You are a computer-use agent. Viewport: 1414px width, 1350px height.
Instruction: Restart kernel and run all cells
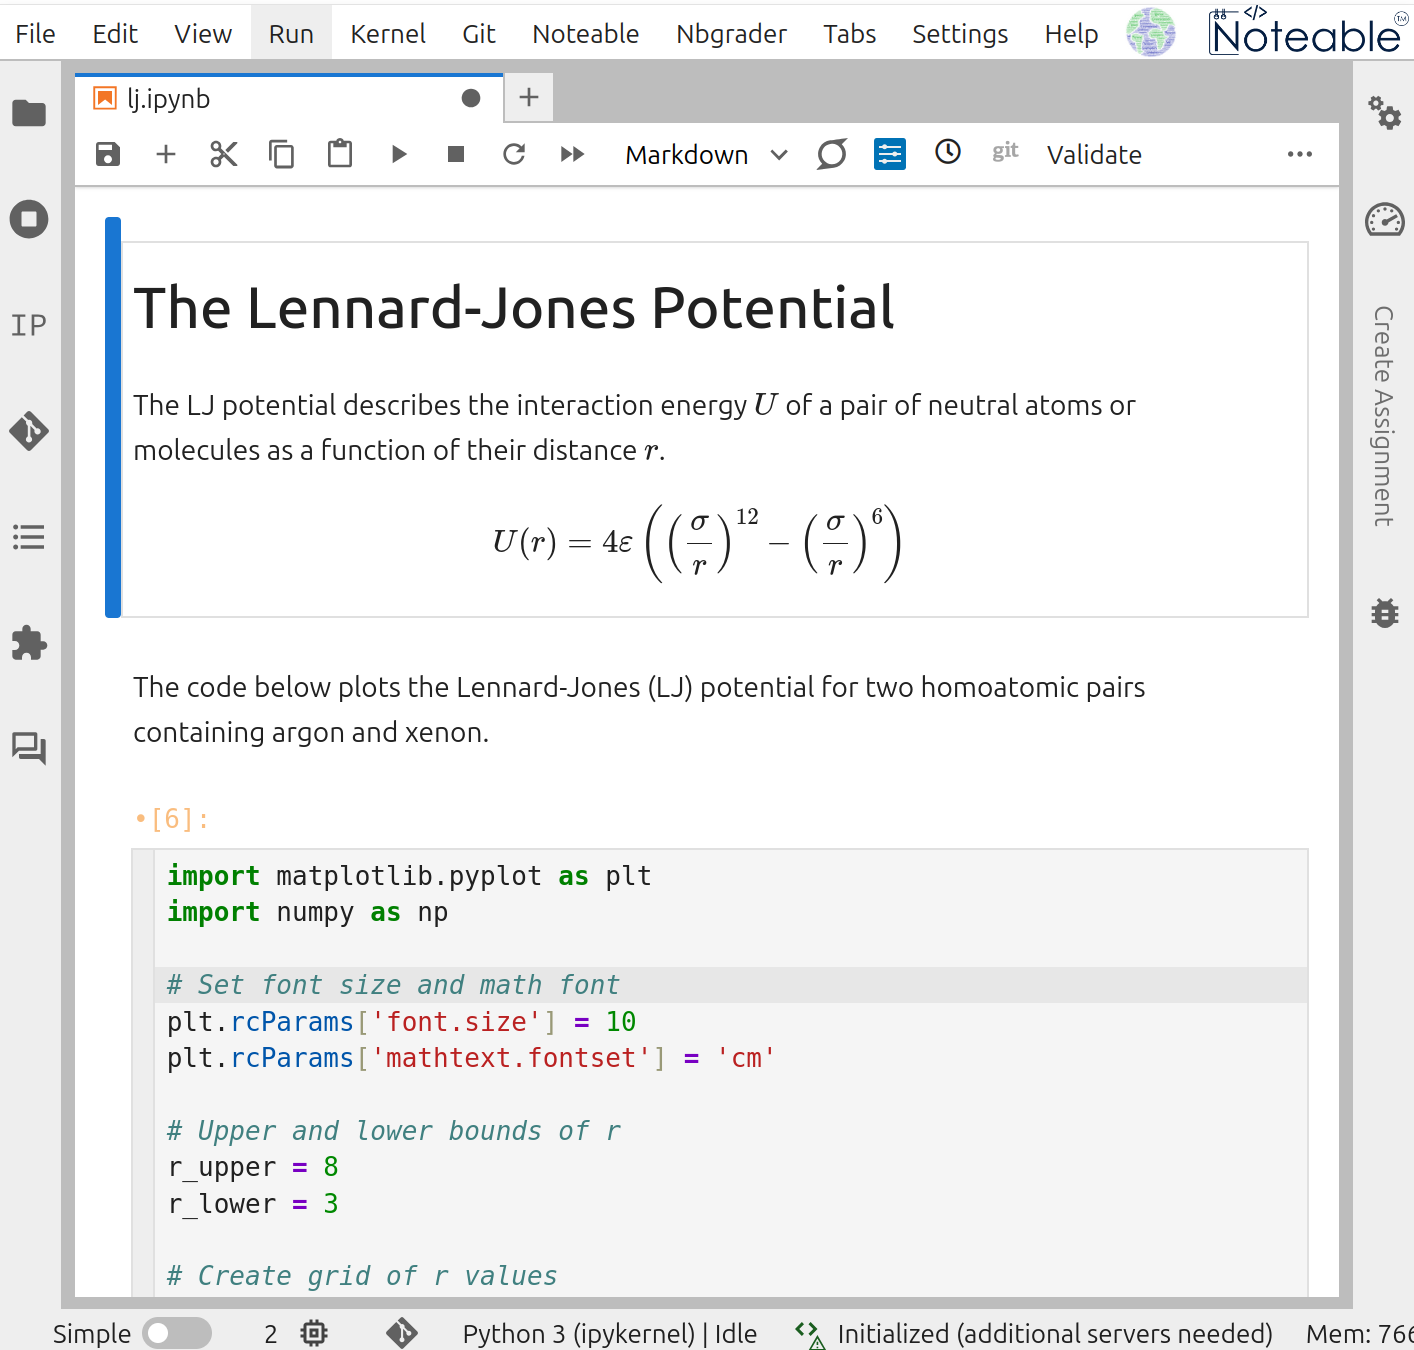point(572,154)
